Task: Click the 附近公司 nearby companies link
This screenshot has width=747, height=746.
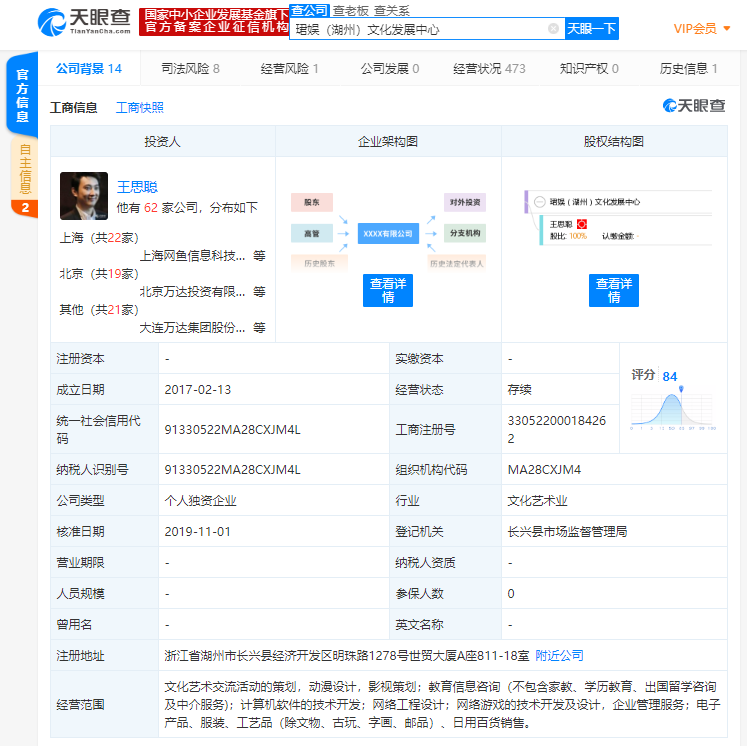Action: (559, 656)
